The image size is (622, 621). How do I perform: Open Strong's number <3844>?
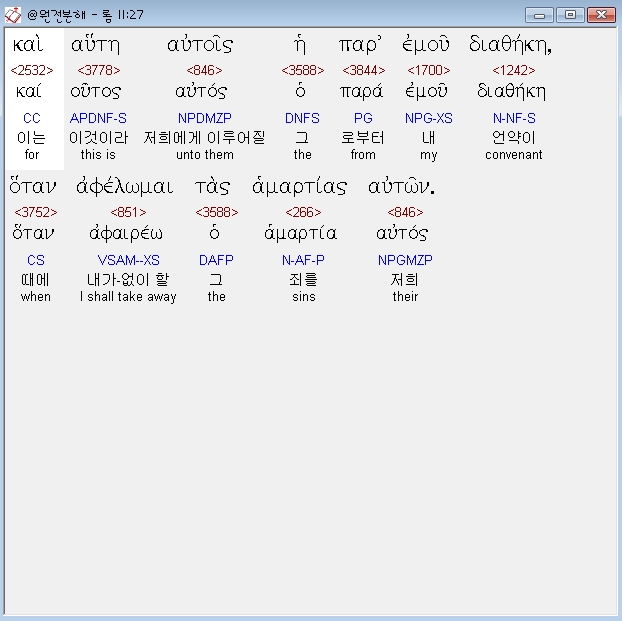pyautogui.click(x=364, y=70)
